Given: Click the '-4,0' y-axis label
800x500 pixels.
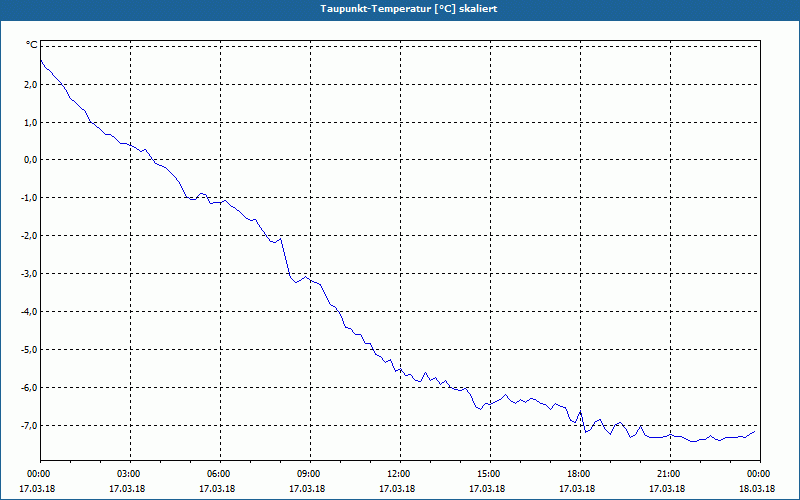Looking at the screenshot, I should 30,312.
